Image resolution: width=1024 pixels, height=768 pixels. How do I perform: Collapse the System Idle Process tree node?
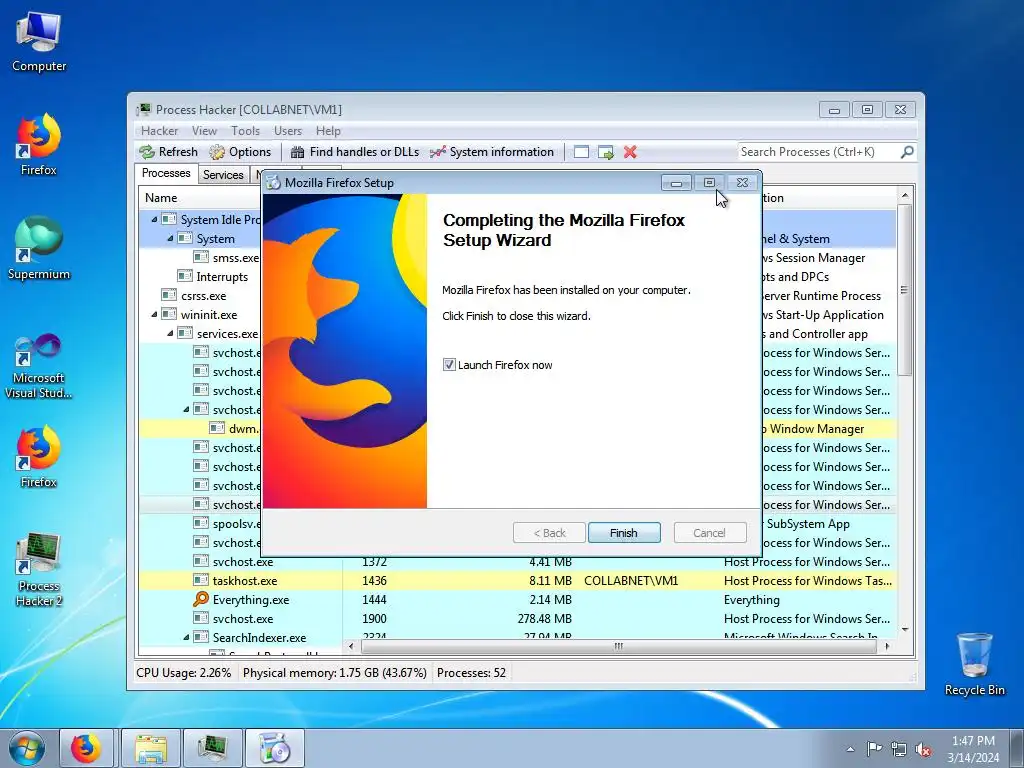(154, 219)
